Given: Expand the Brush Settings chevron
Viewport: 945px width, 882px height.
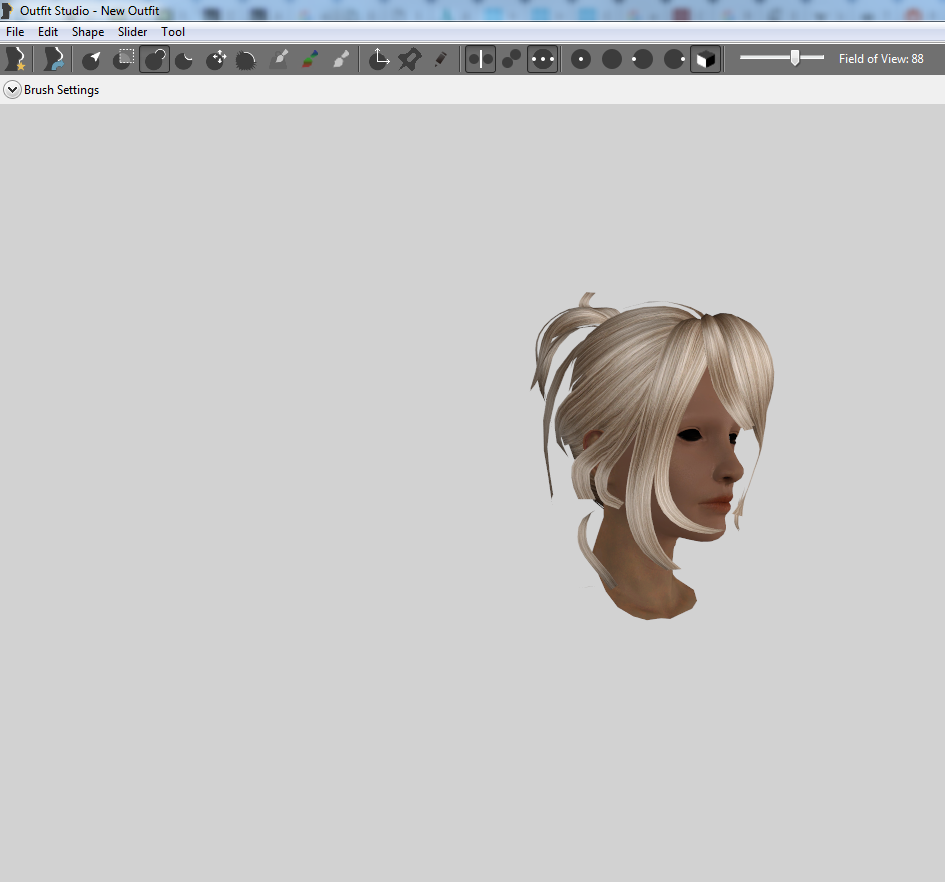Looking at the screenshot, I should coord(12,90).
